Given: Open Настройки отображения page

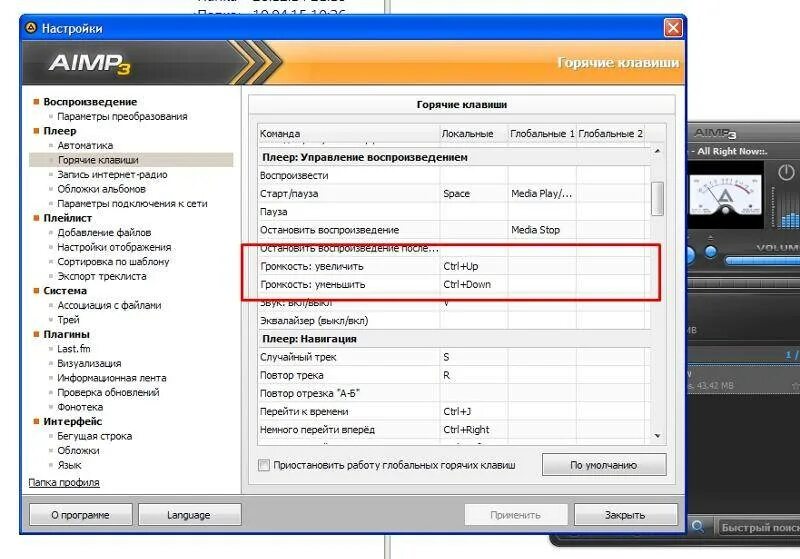Looking at the screenshot, I should [114, 247].
